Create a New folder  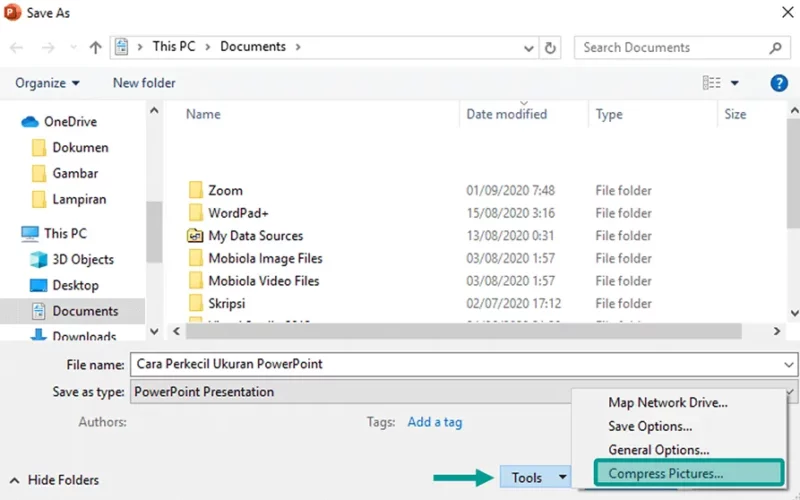144,83
